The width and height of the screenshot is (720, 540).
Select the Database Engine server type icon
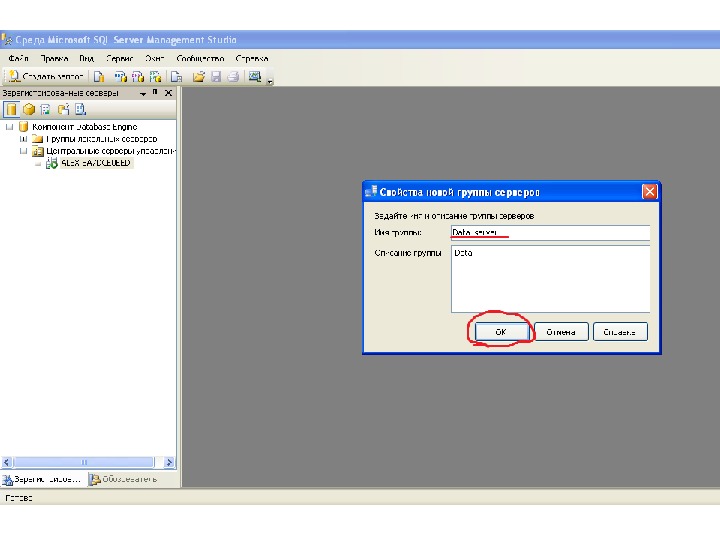click(11, 109)
